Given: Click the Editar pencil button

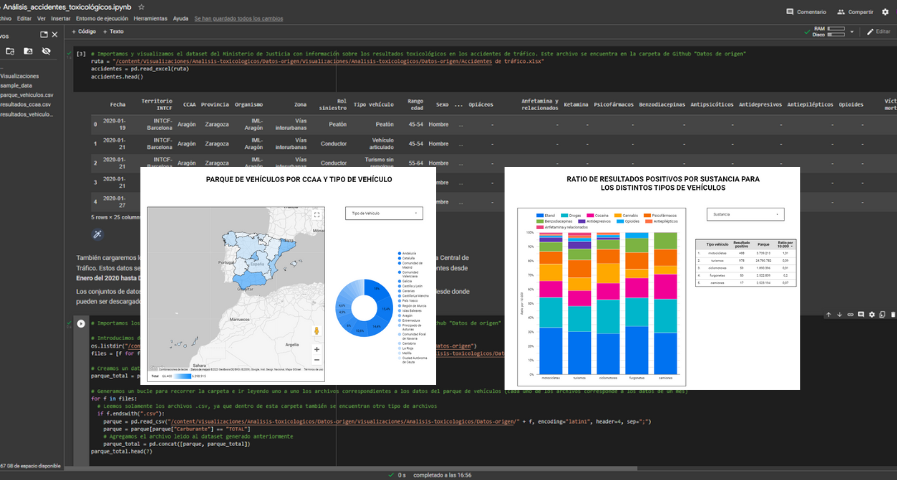Looking at the screenshot, I should tap(879, 32).
